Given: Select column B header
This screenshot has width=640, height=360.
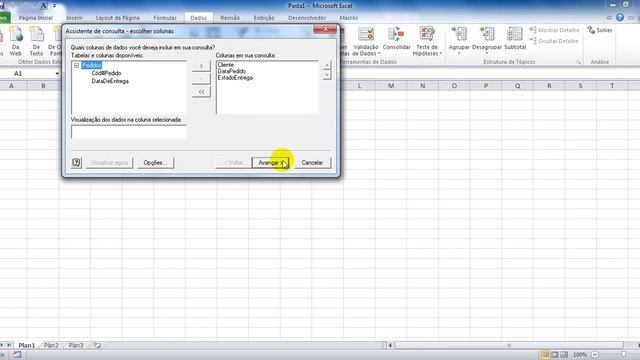Looking at the screenshot, I should pyautogui.click(x=43, y=86).
